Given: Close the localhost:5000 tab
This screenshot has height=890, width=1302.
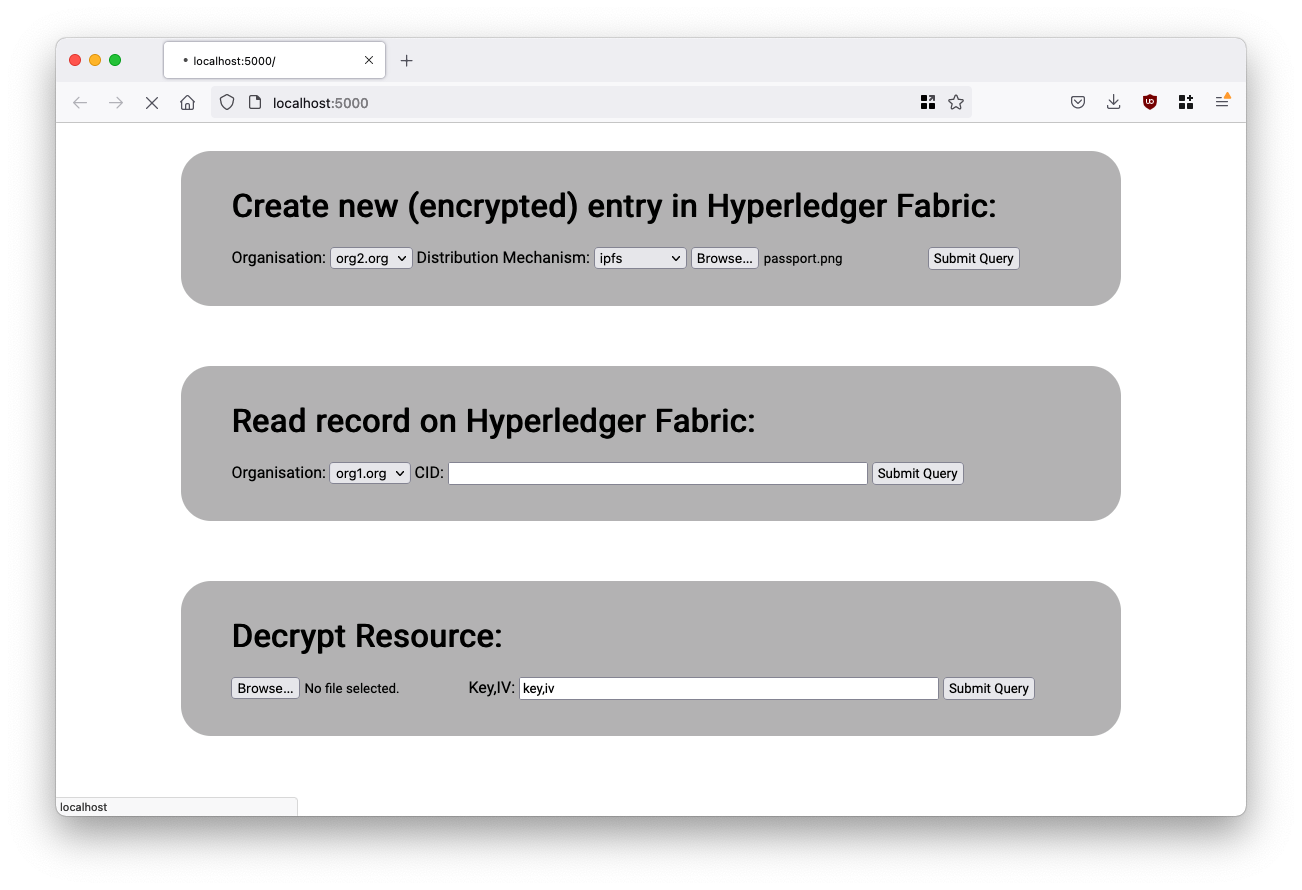Looking at the screenshot, I should pyautogui.click(x=369, y=61).
